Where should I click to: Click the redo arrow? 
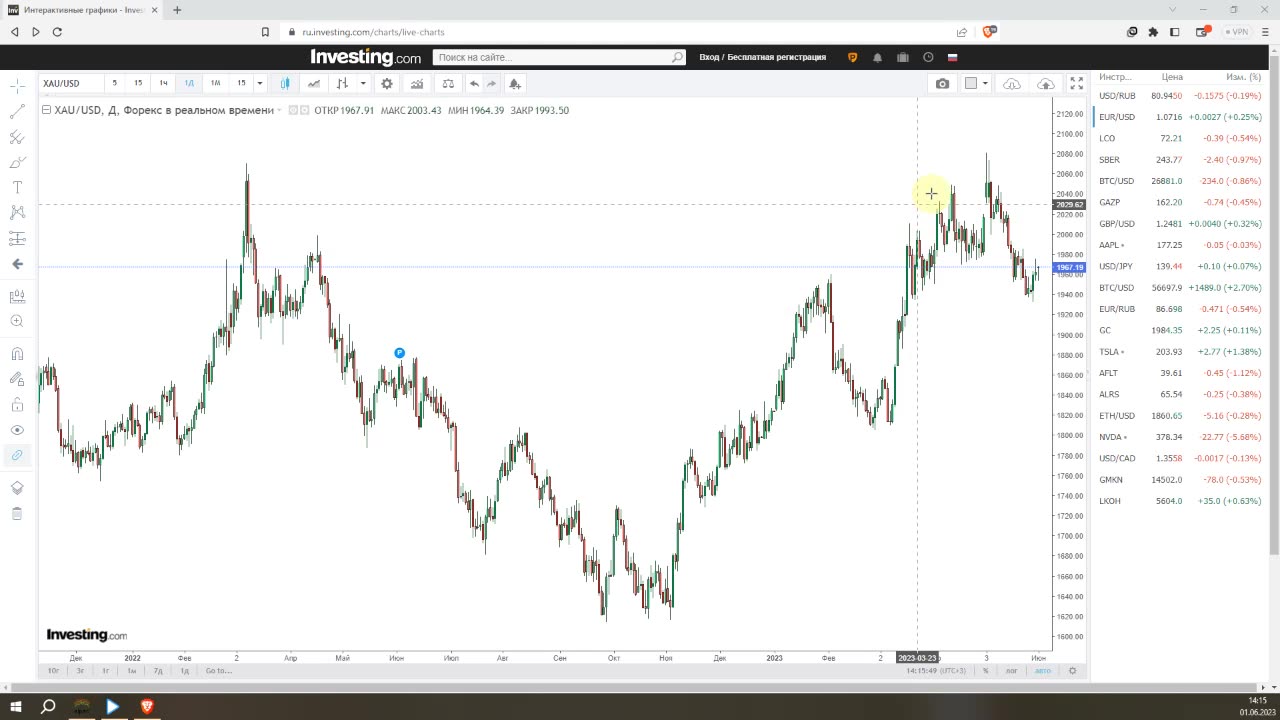[x=491, y=83]
